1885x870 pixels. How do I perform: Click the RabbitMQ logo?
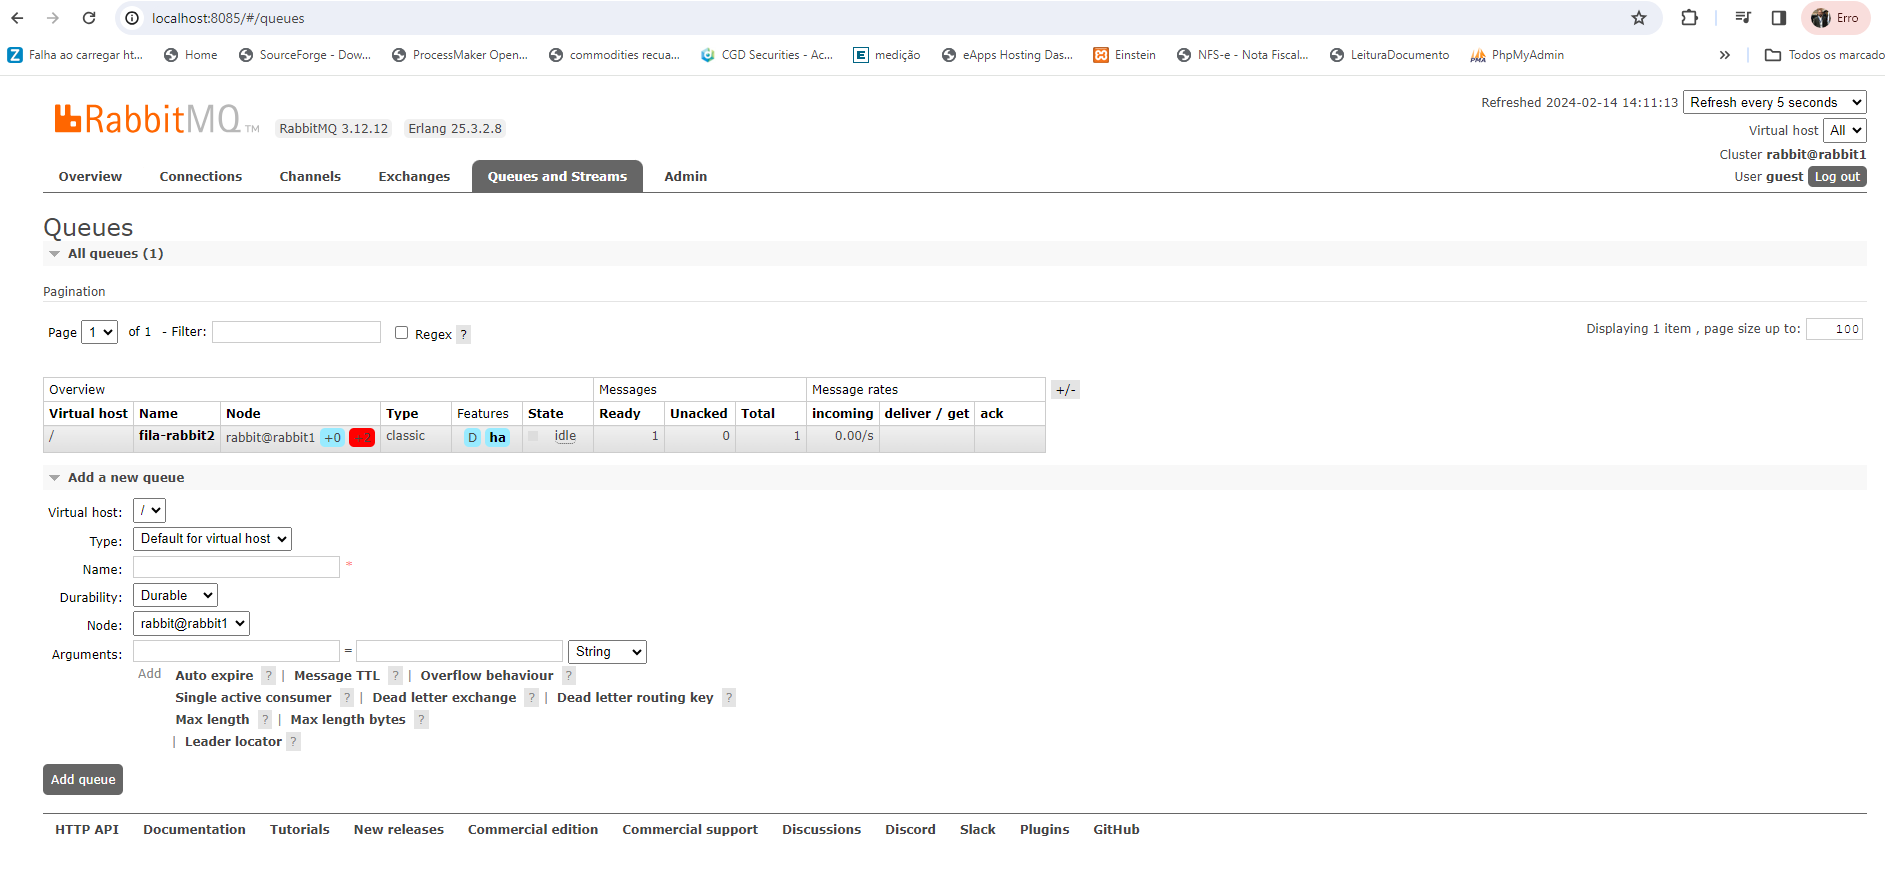pos(156,119)
